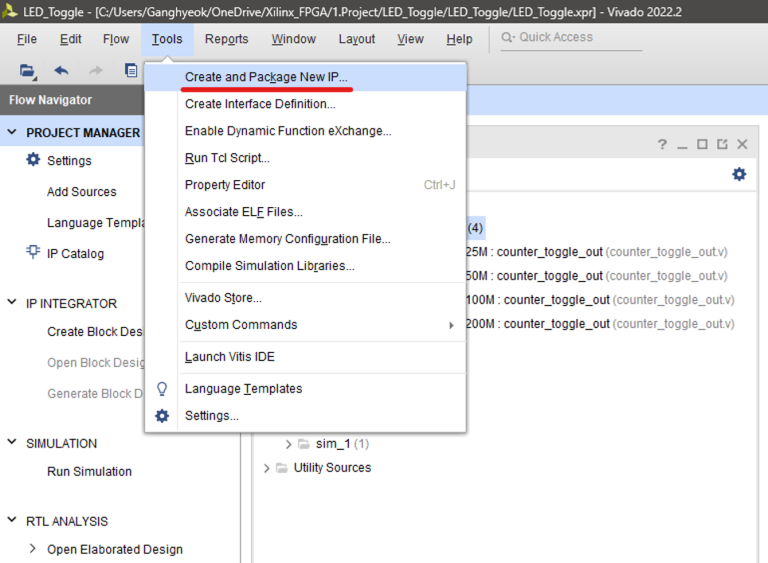Choose Enable Dynamic Function eXchange...
Screen dimensions: 768x563
tap(306, 131)
